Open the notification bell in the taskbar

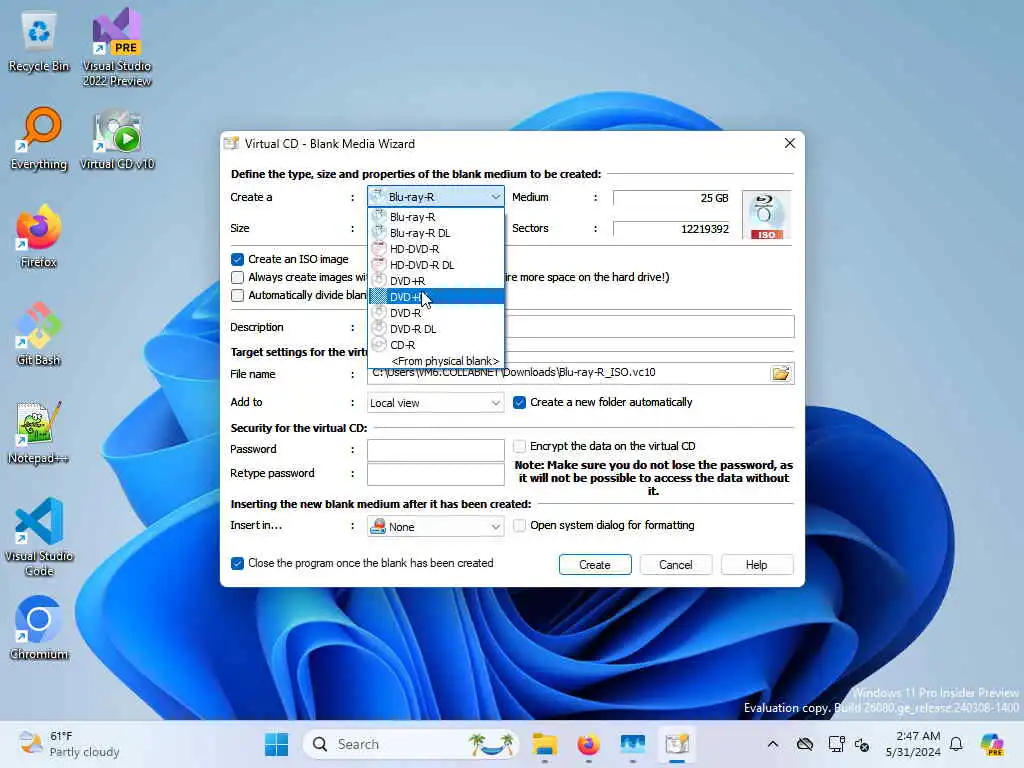(x=956, y=744)
